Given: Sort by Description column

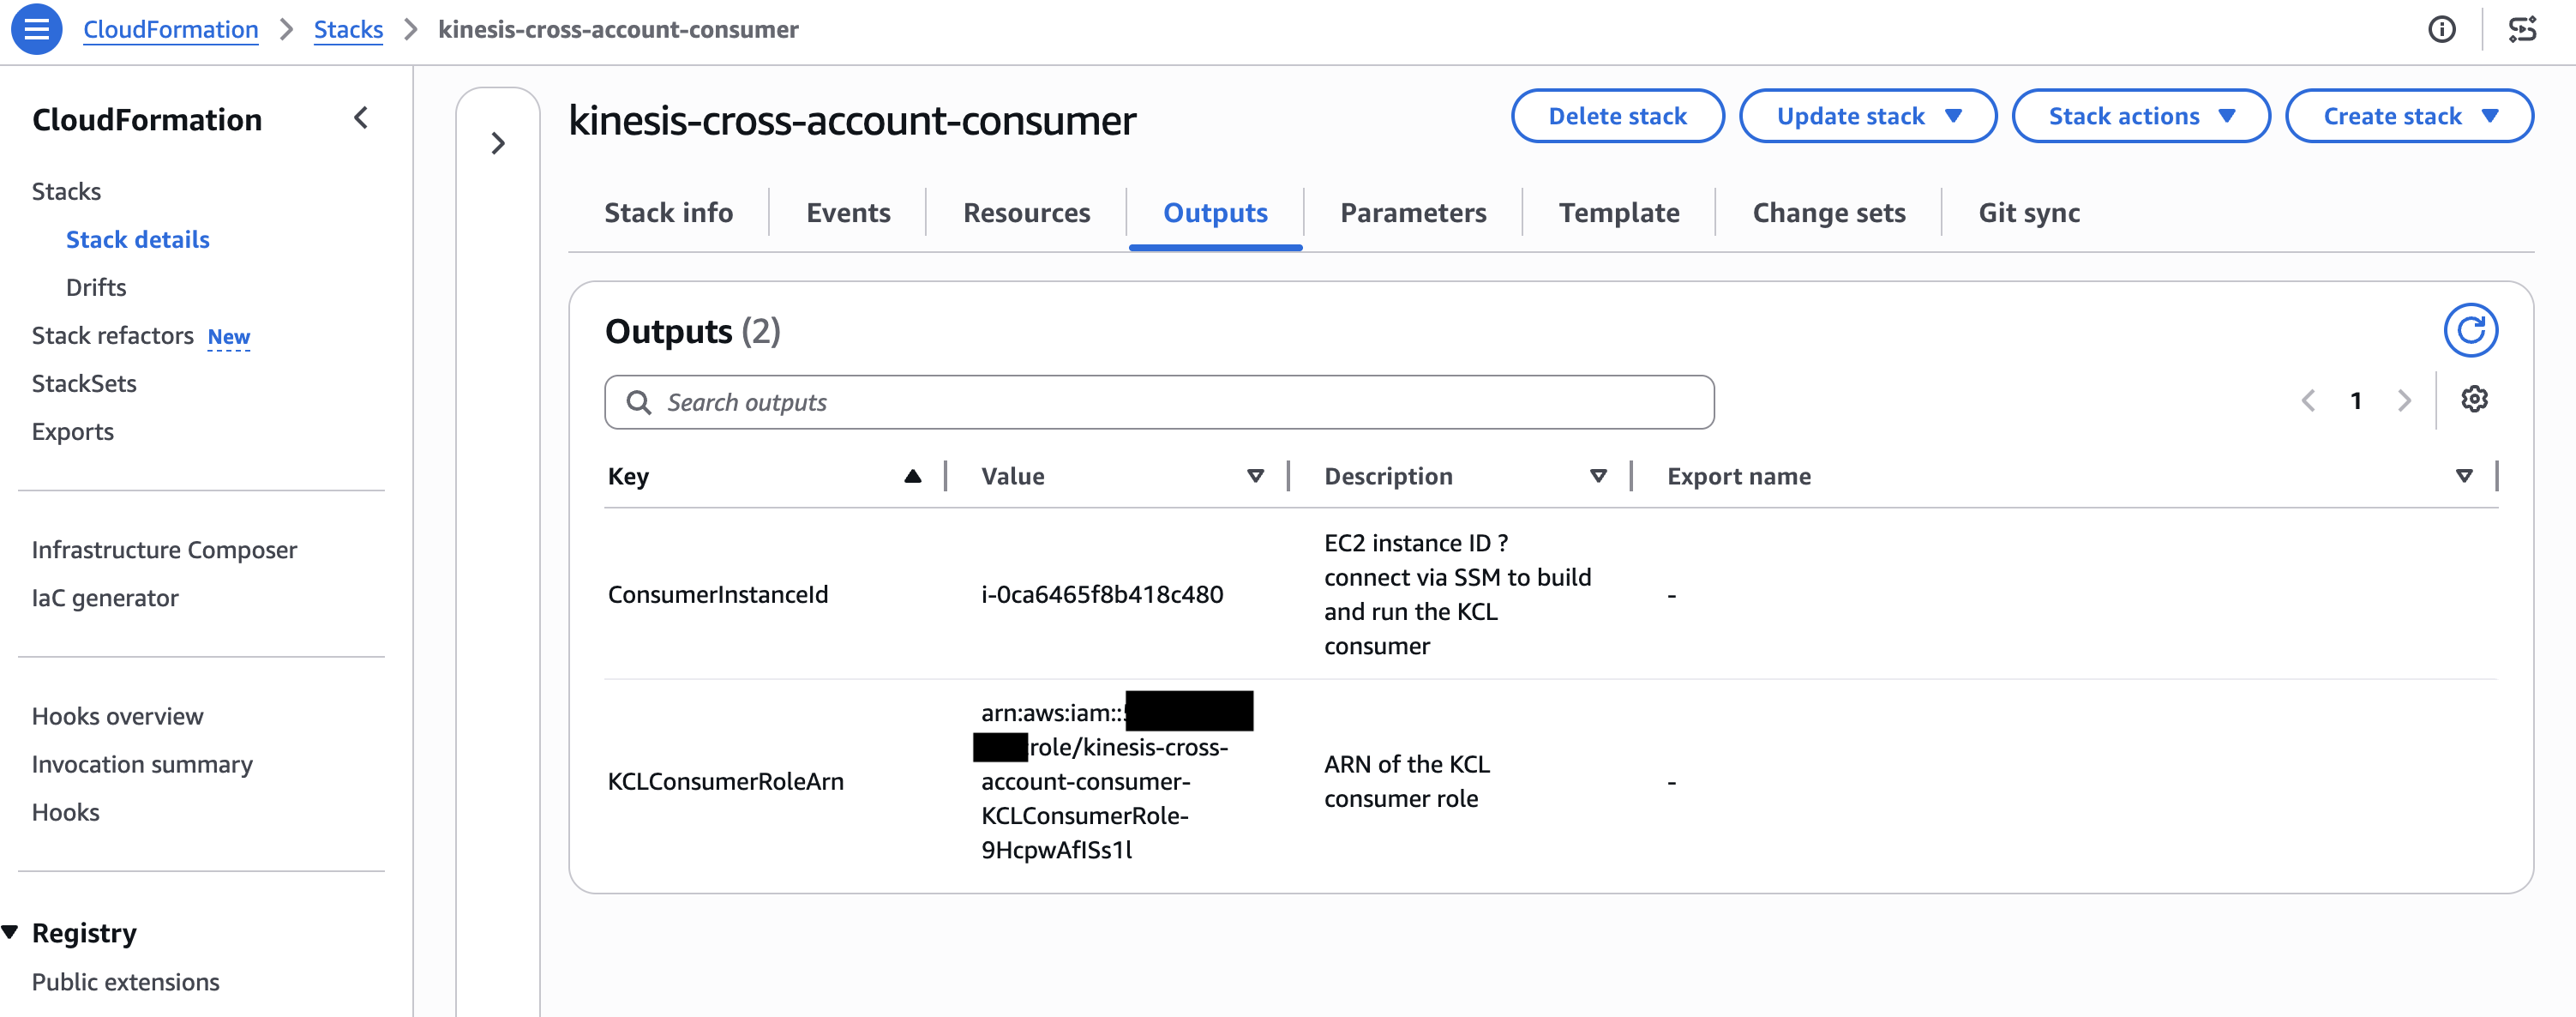Looking at the screenshot, I should coord(1598,476).
